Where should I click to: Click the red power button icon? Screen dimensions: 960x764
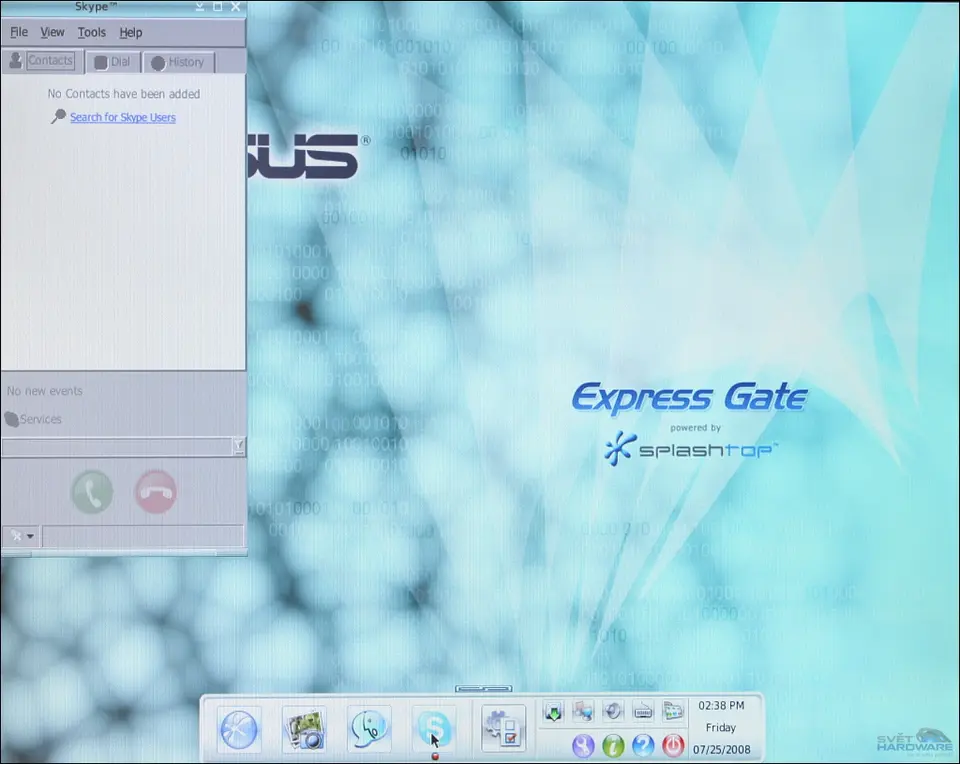673,745
